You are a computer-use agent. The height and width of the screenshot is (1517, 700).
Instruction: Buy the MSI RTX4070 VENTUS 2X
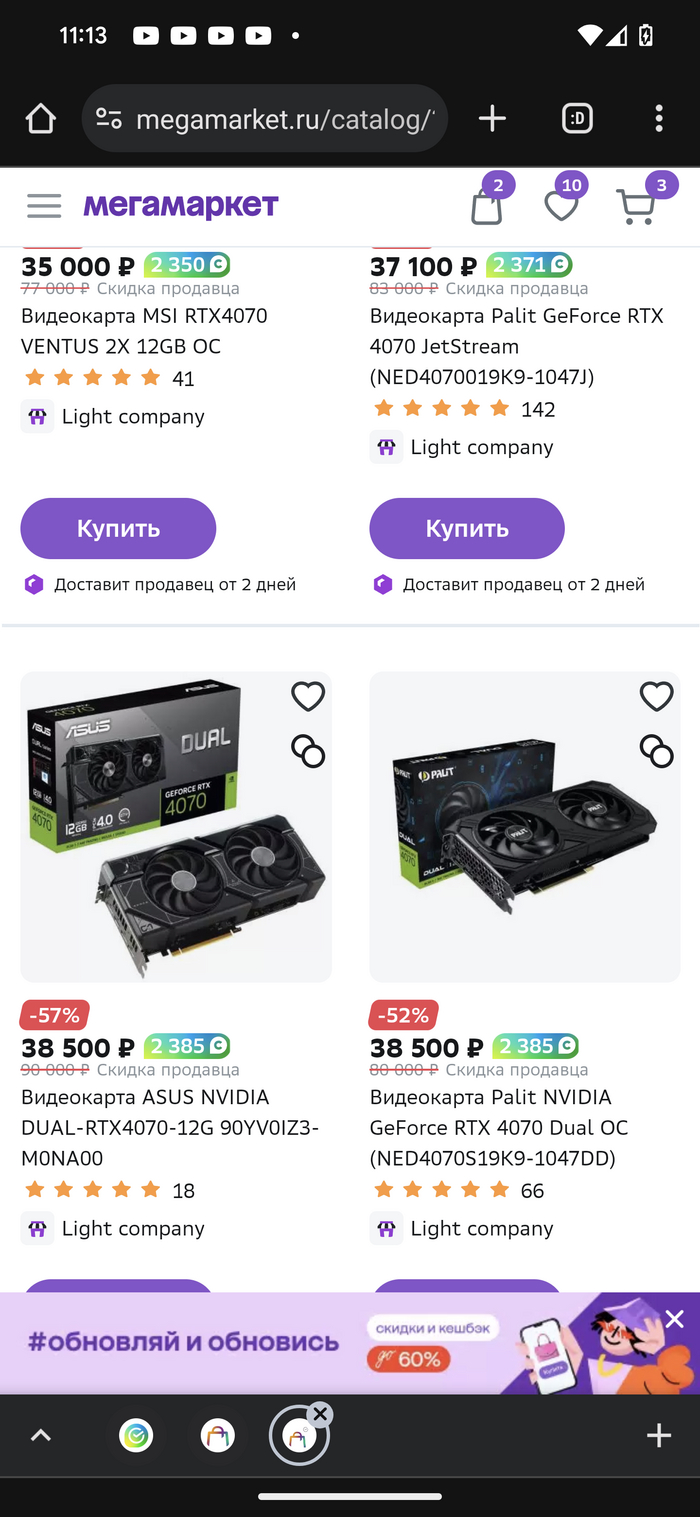118,528
